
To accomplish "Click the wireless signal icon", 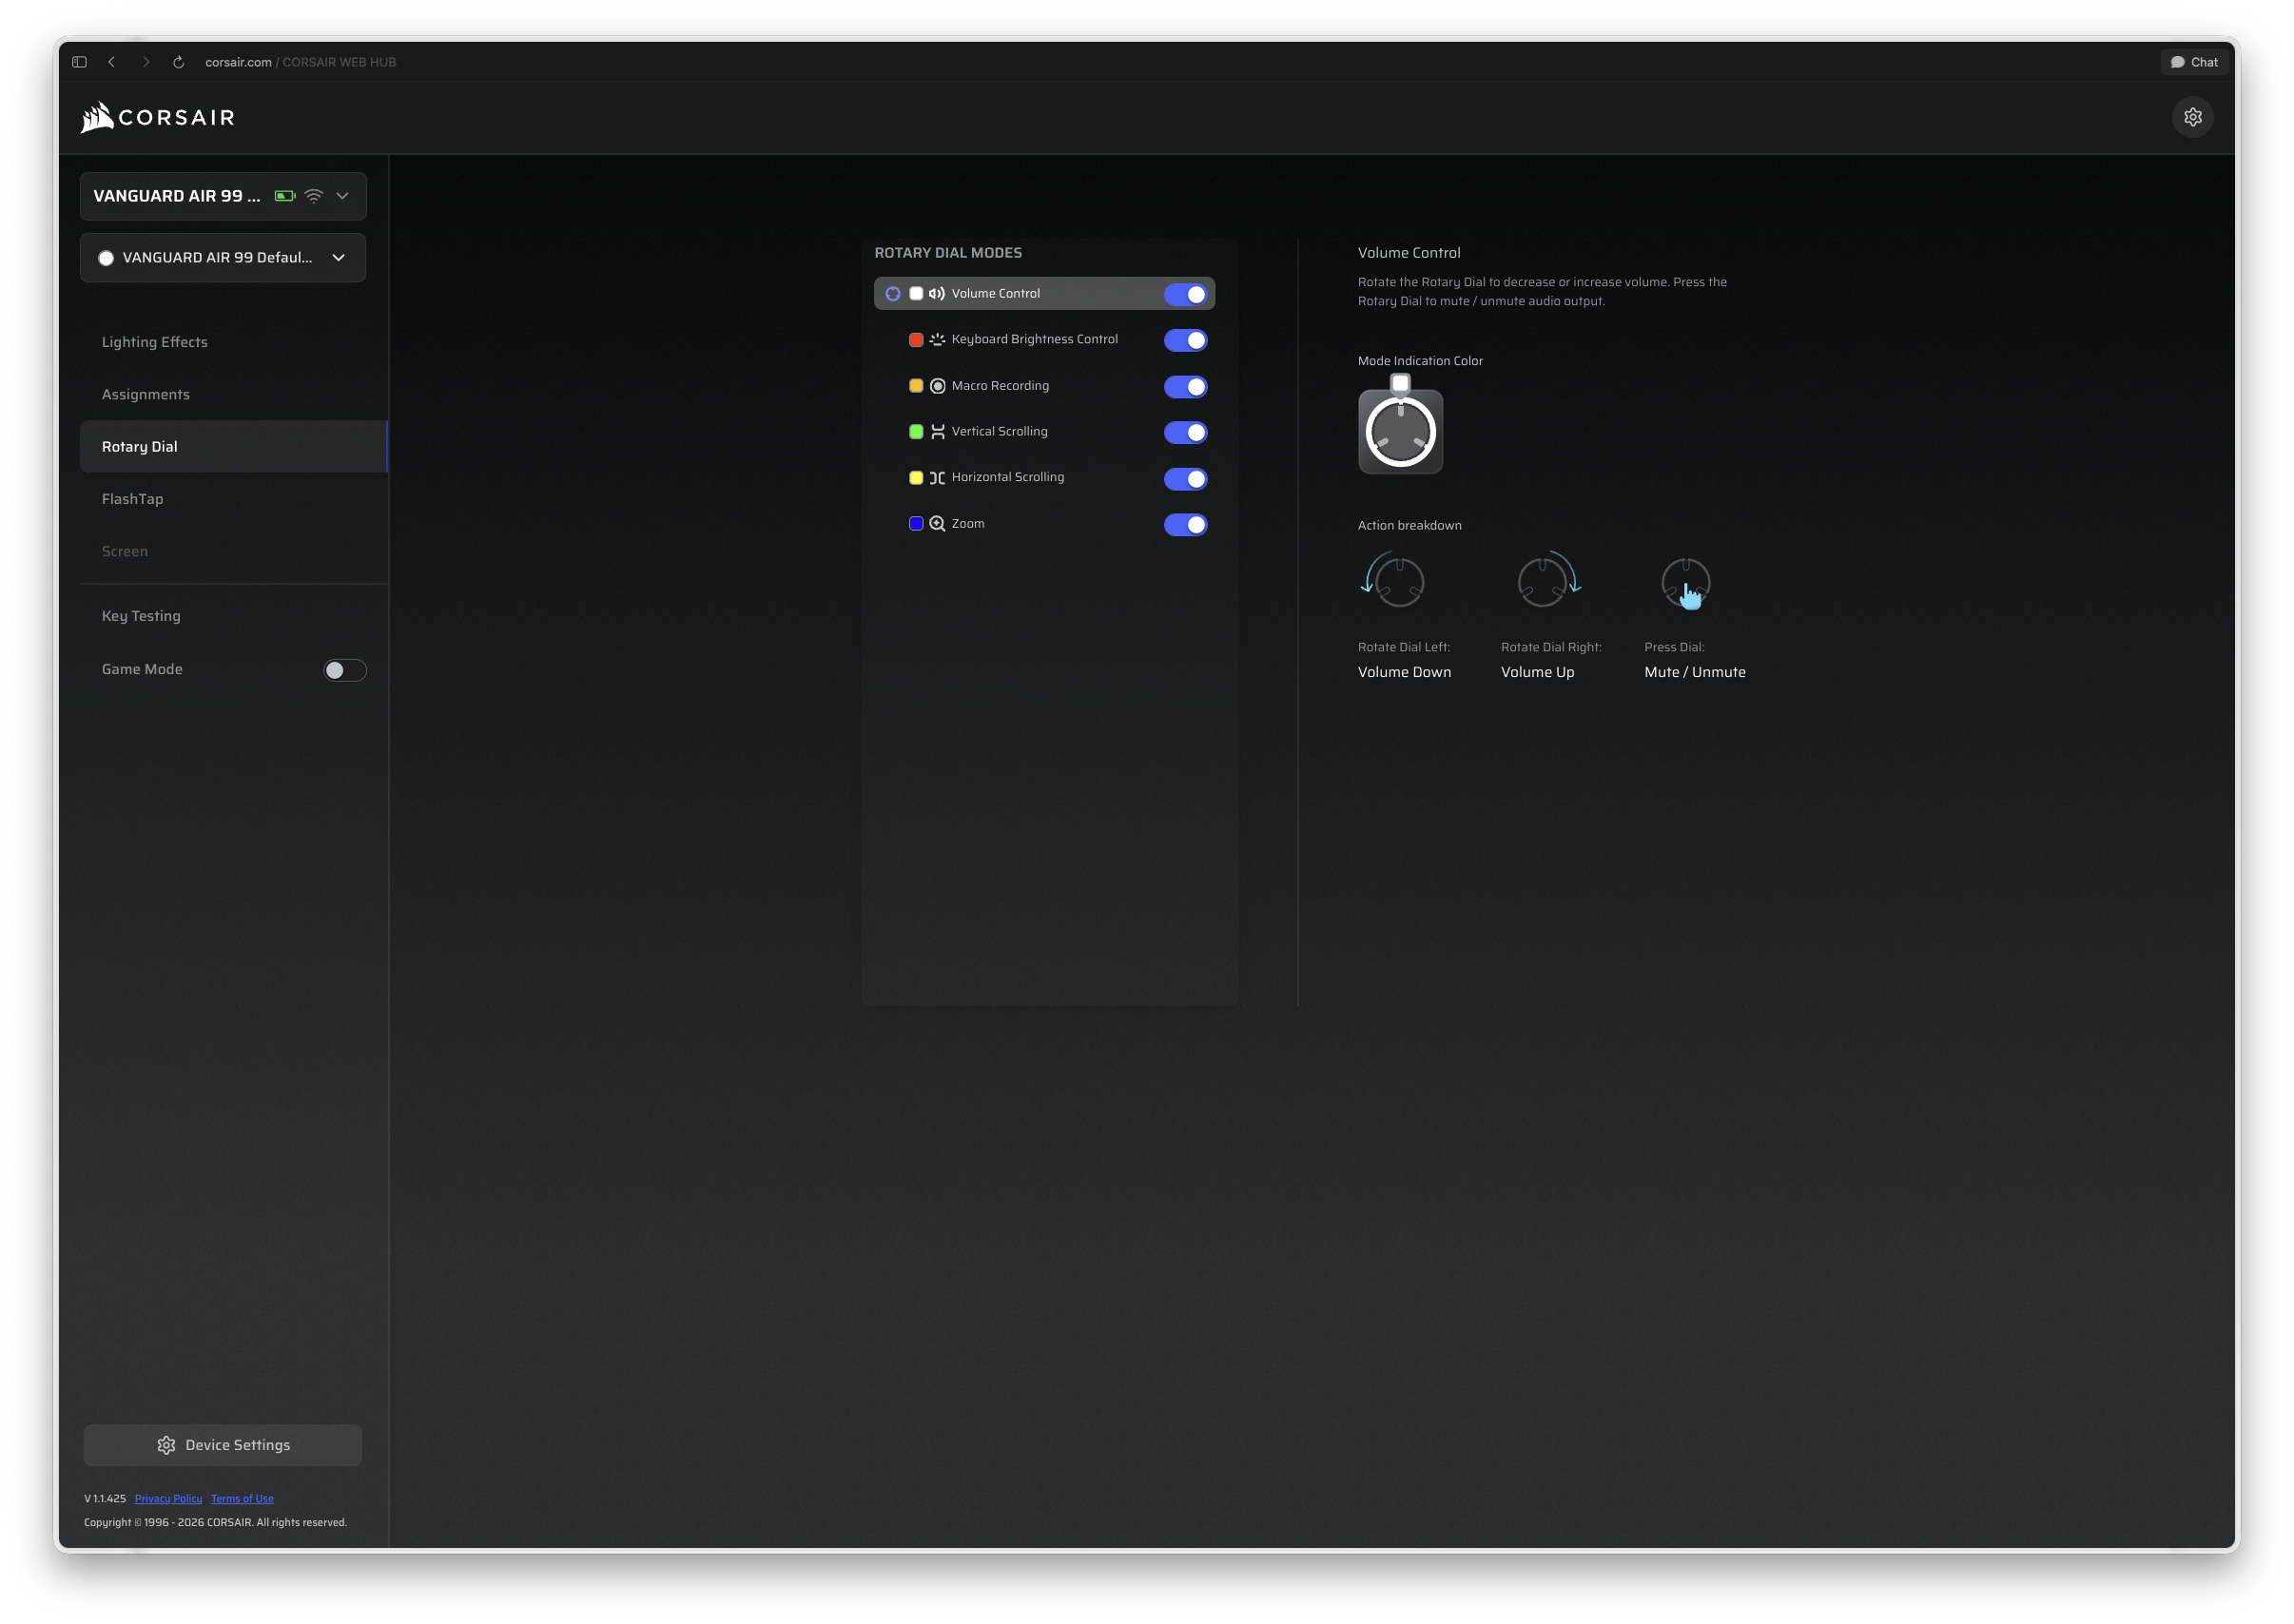I will tap(314, 196).
